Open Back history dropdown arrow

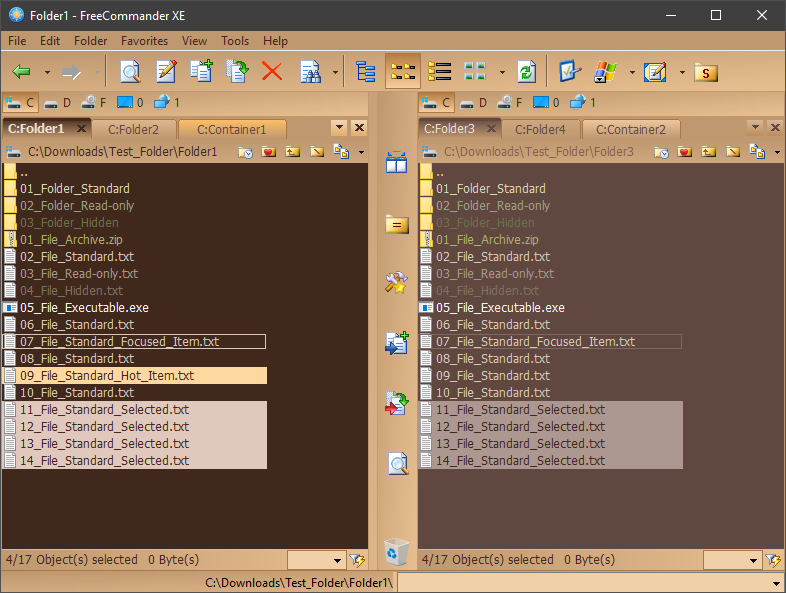coord(47,73)
